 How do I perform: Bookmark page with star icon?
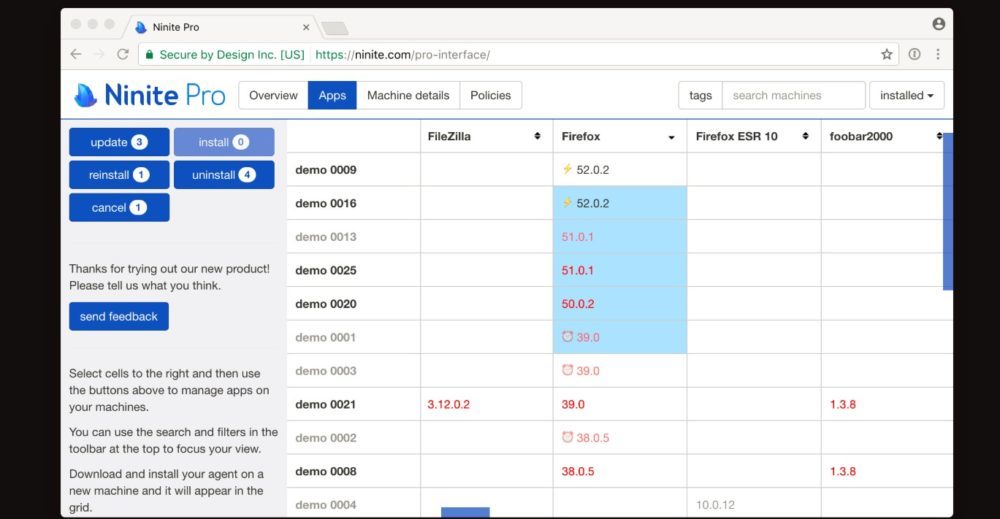pyautogui.click(x=886, y=54)
